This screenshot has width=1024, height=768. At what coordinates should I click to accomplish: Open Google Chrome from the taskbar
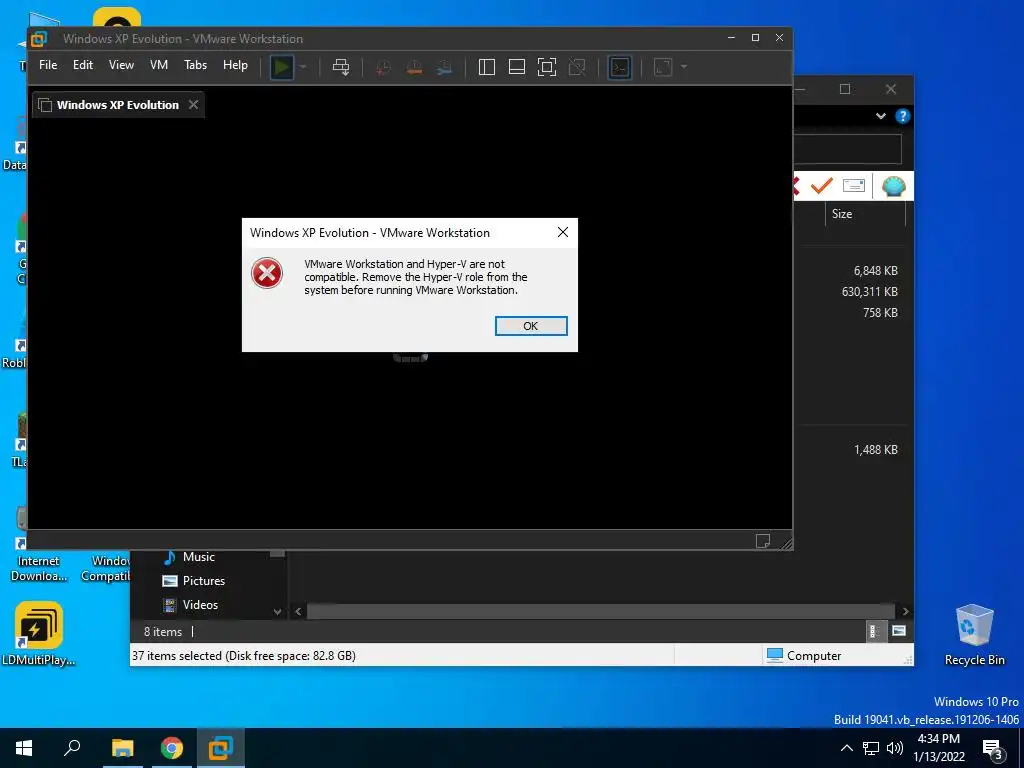click(x=172, y=748)
